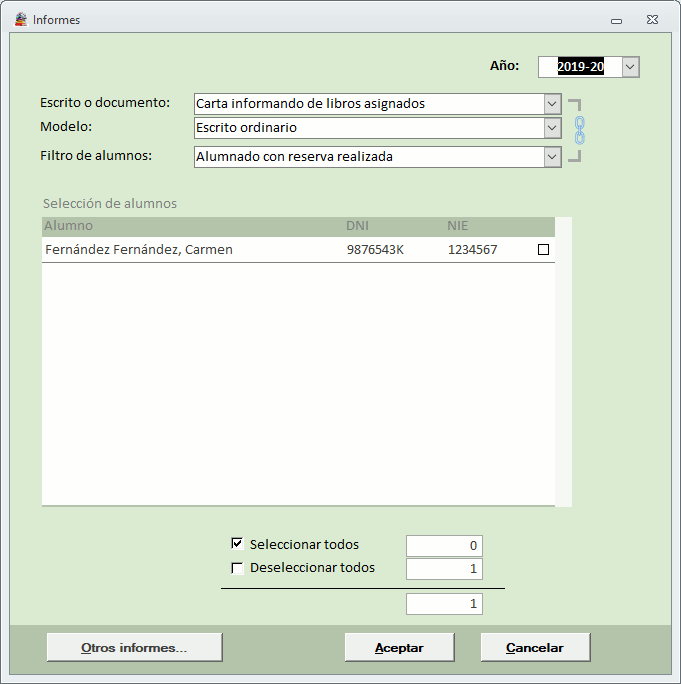
Task: Click the Alumno column header
Action: tap(69, 226)
